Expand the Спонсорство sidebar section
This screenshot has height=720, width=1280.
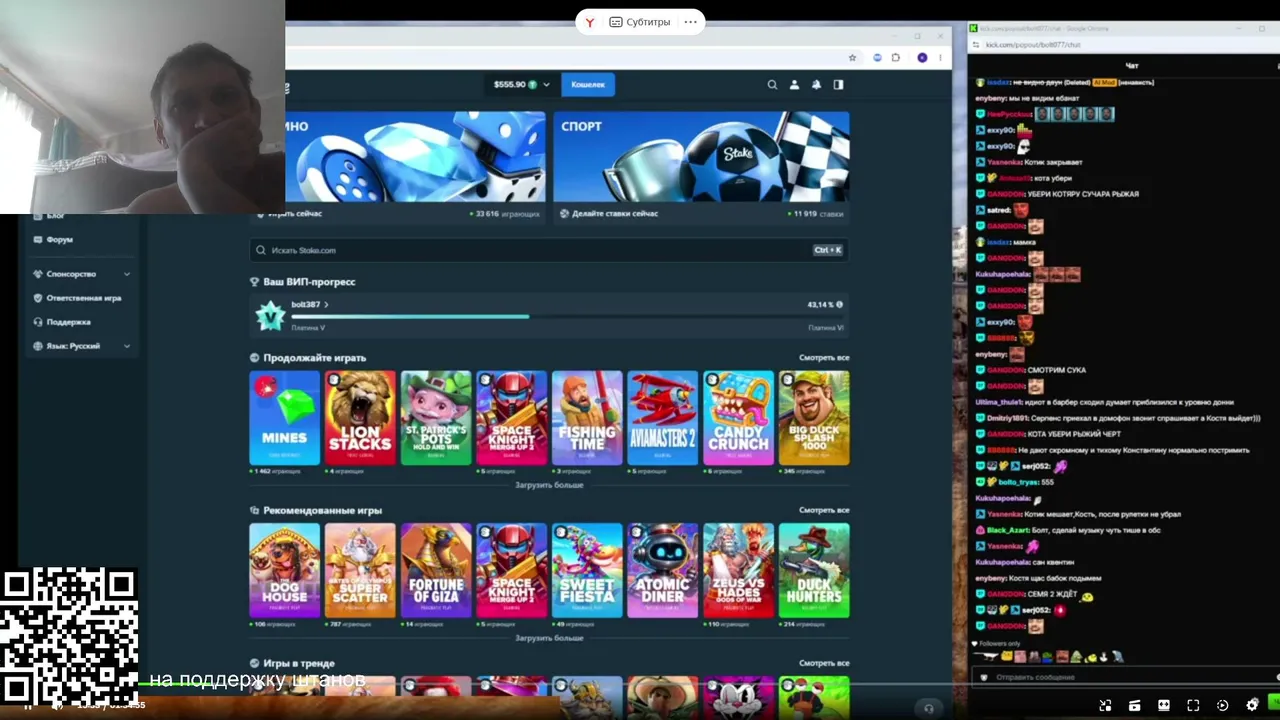click(x=127, y=274)
